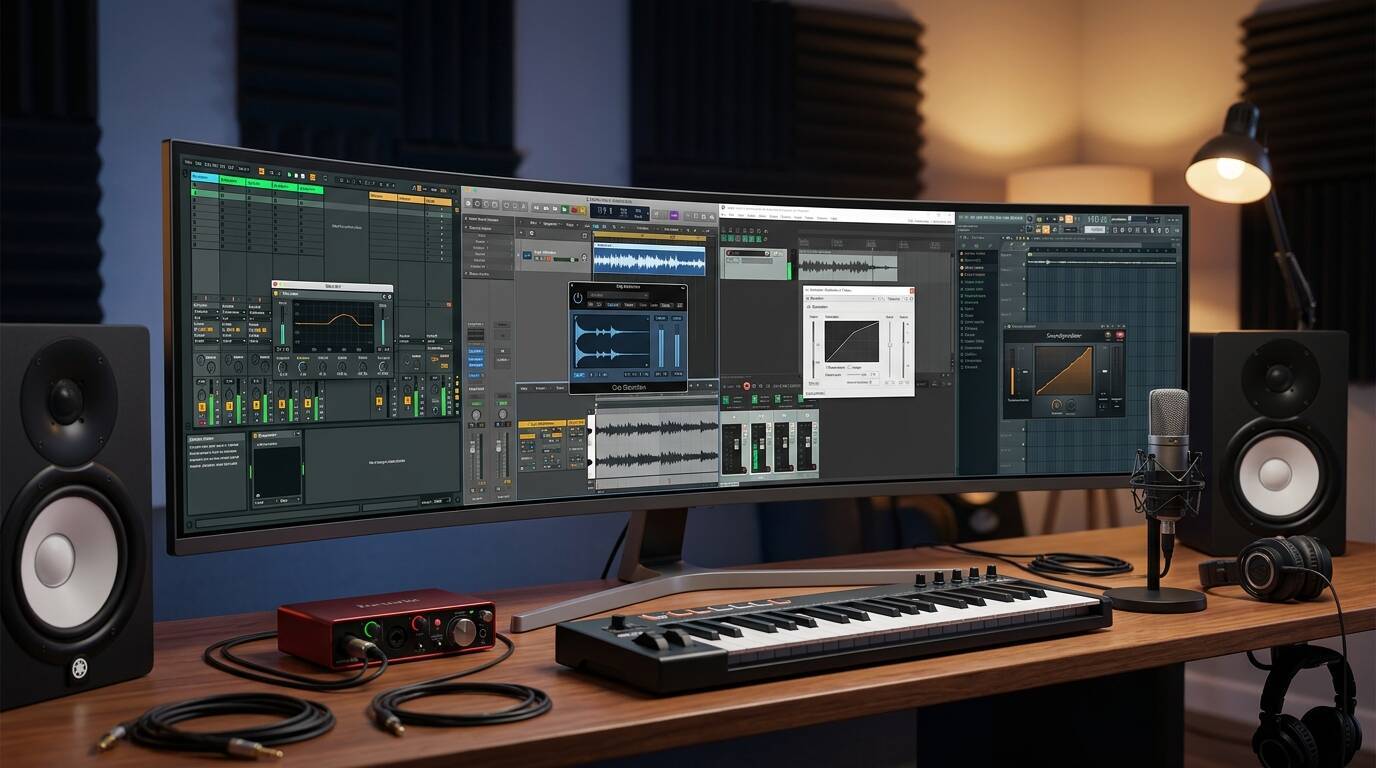The image size is (1376, 768).
Task: Click the tempo LCD display in Logic's control bar
Action: tap(618, 212)
